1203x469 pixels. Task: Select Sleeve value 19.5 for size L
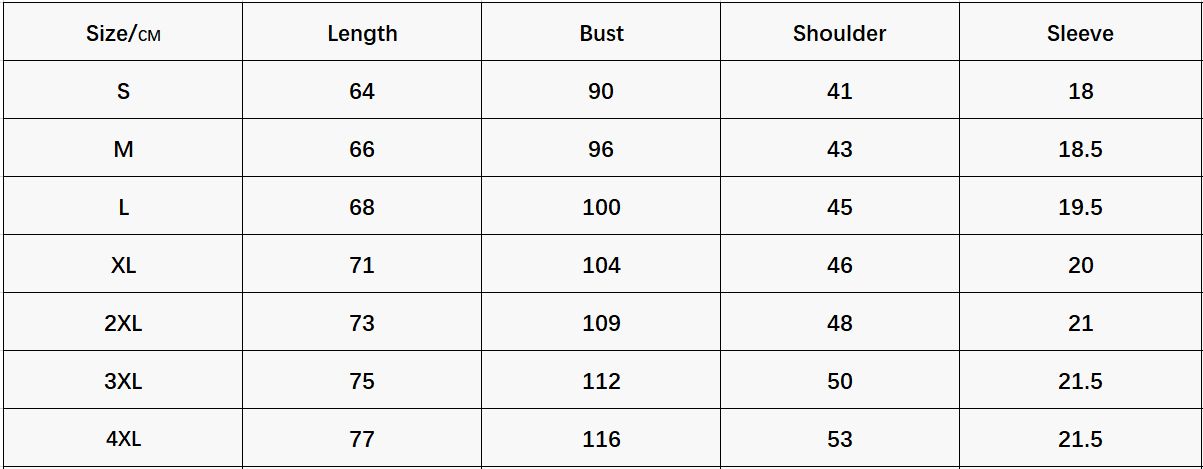[x=1080, y=207]
